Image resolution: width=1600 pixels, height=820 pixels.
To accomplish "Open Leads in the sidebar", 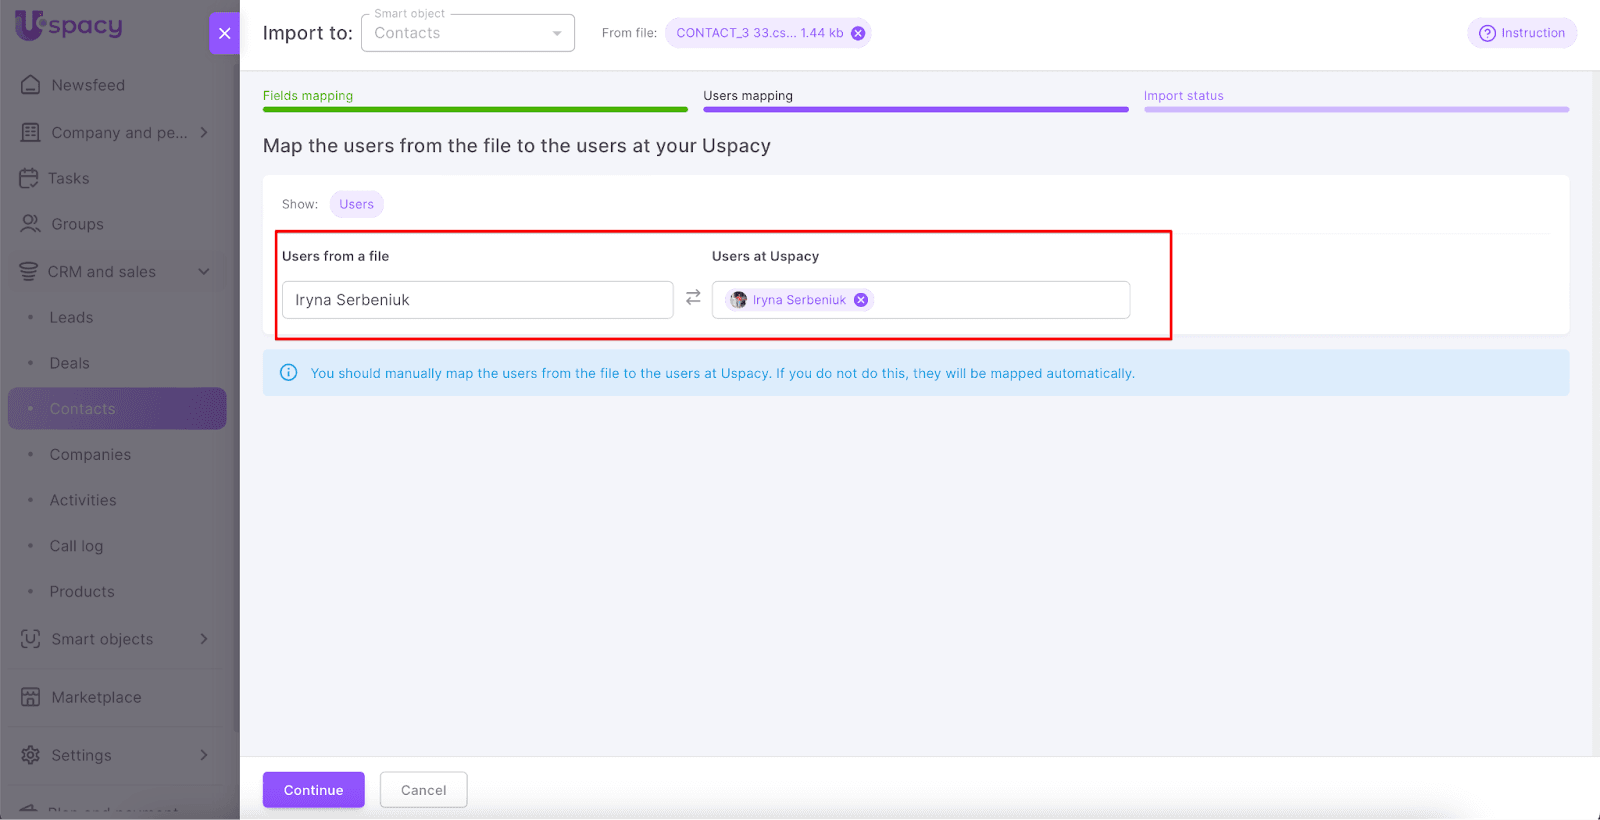I will pyautogui.click(x=71, y=317).
